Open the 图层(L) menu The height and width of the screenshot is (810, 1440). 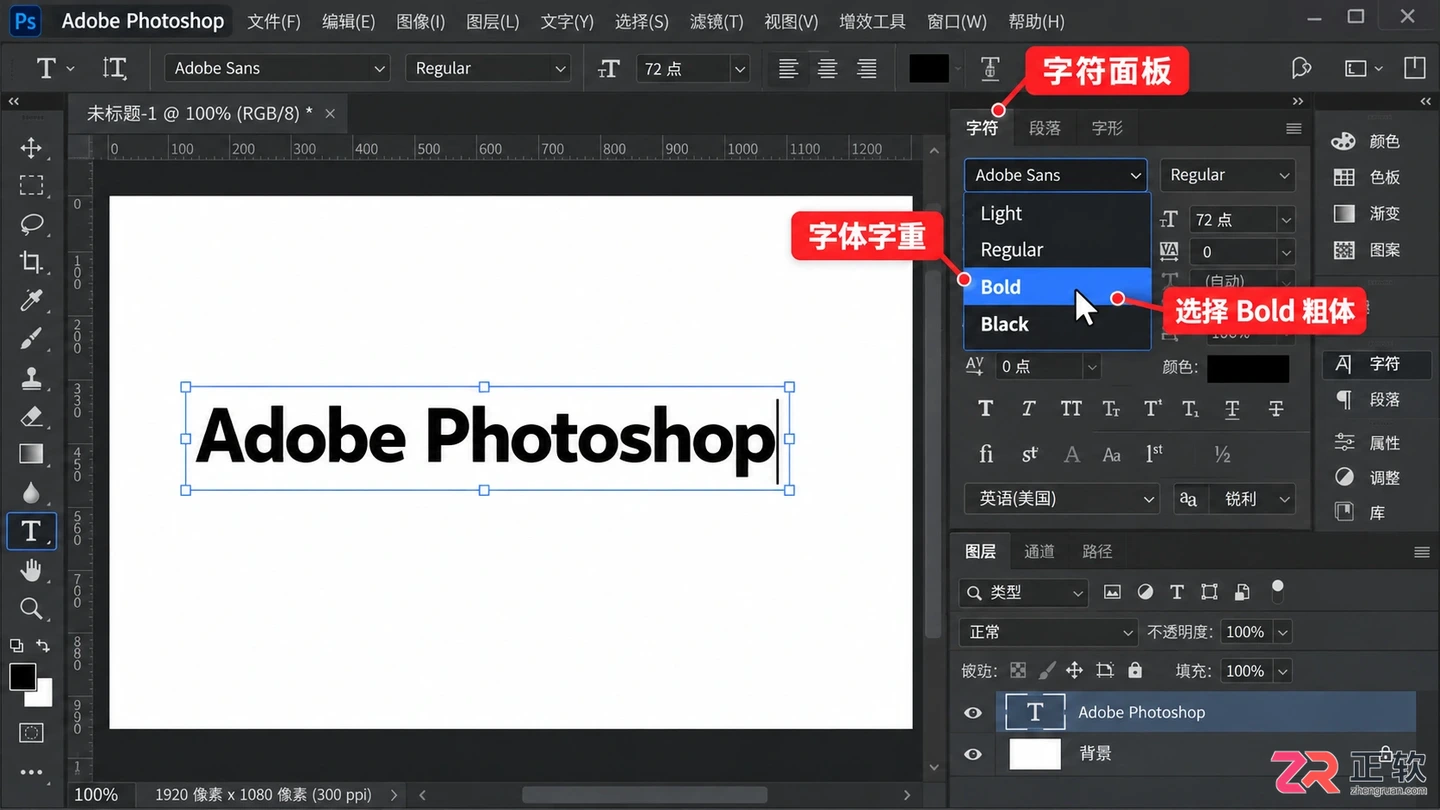click(x=493, y=21)
